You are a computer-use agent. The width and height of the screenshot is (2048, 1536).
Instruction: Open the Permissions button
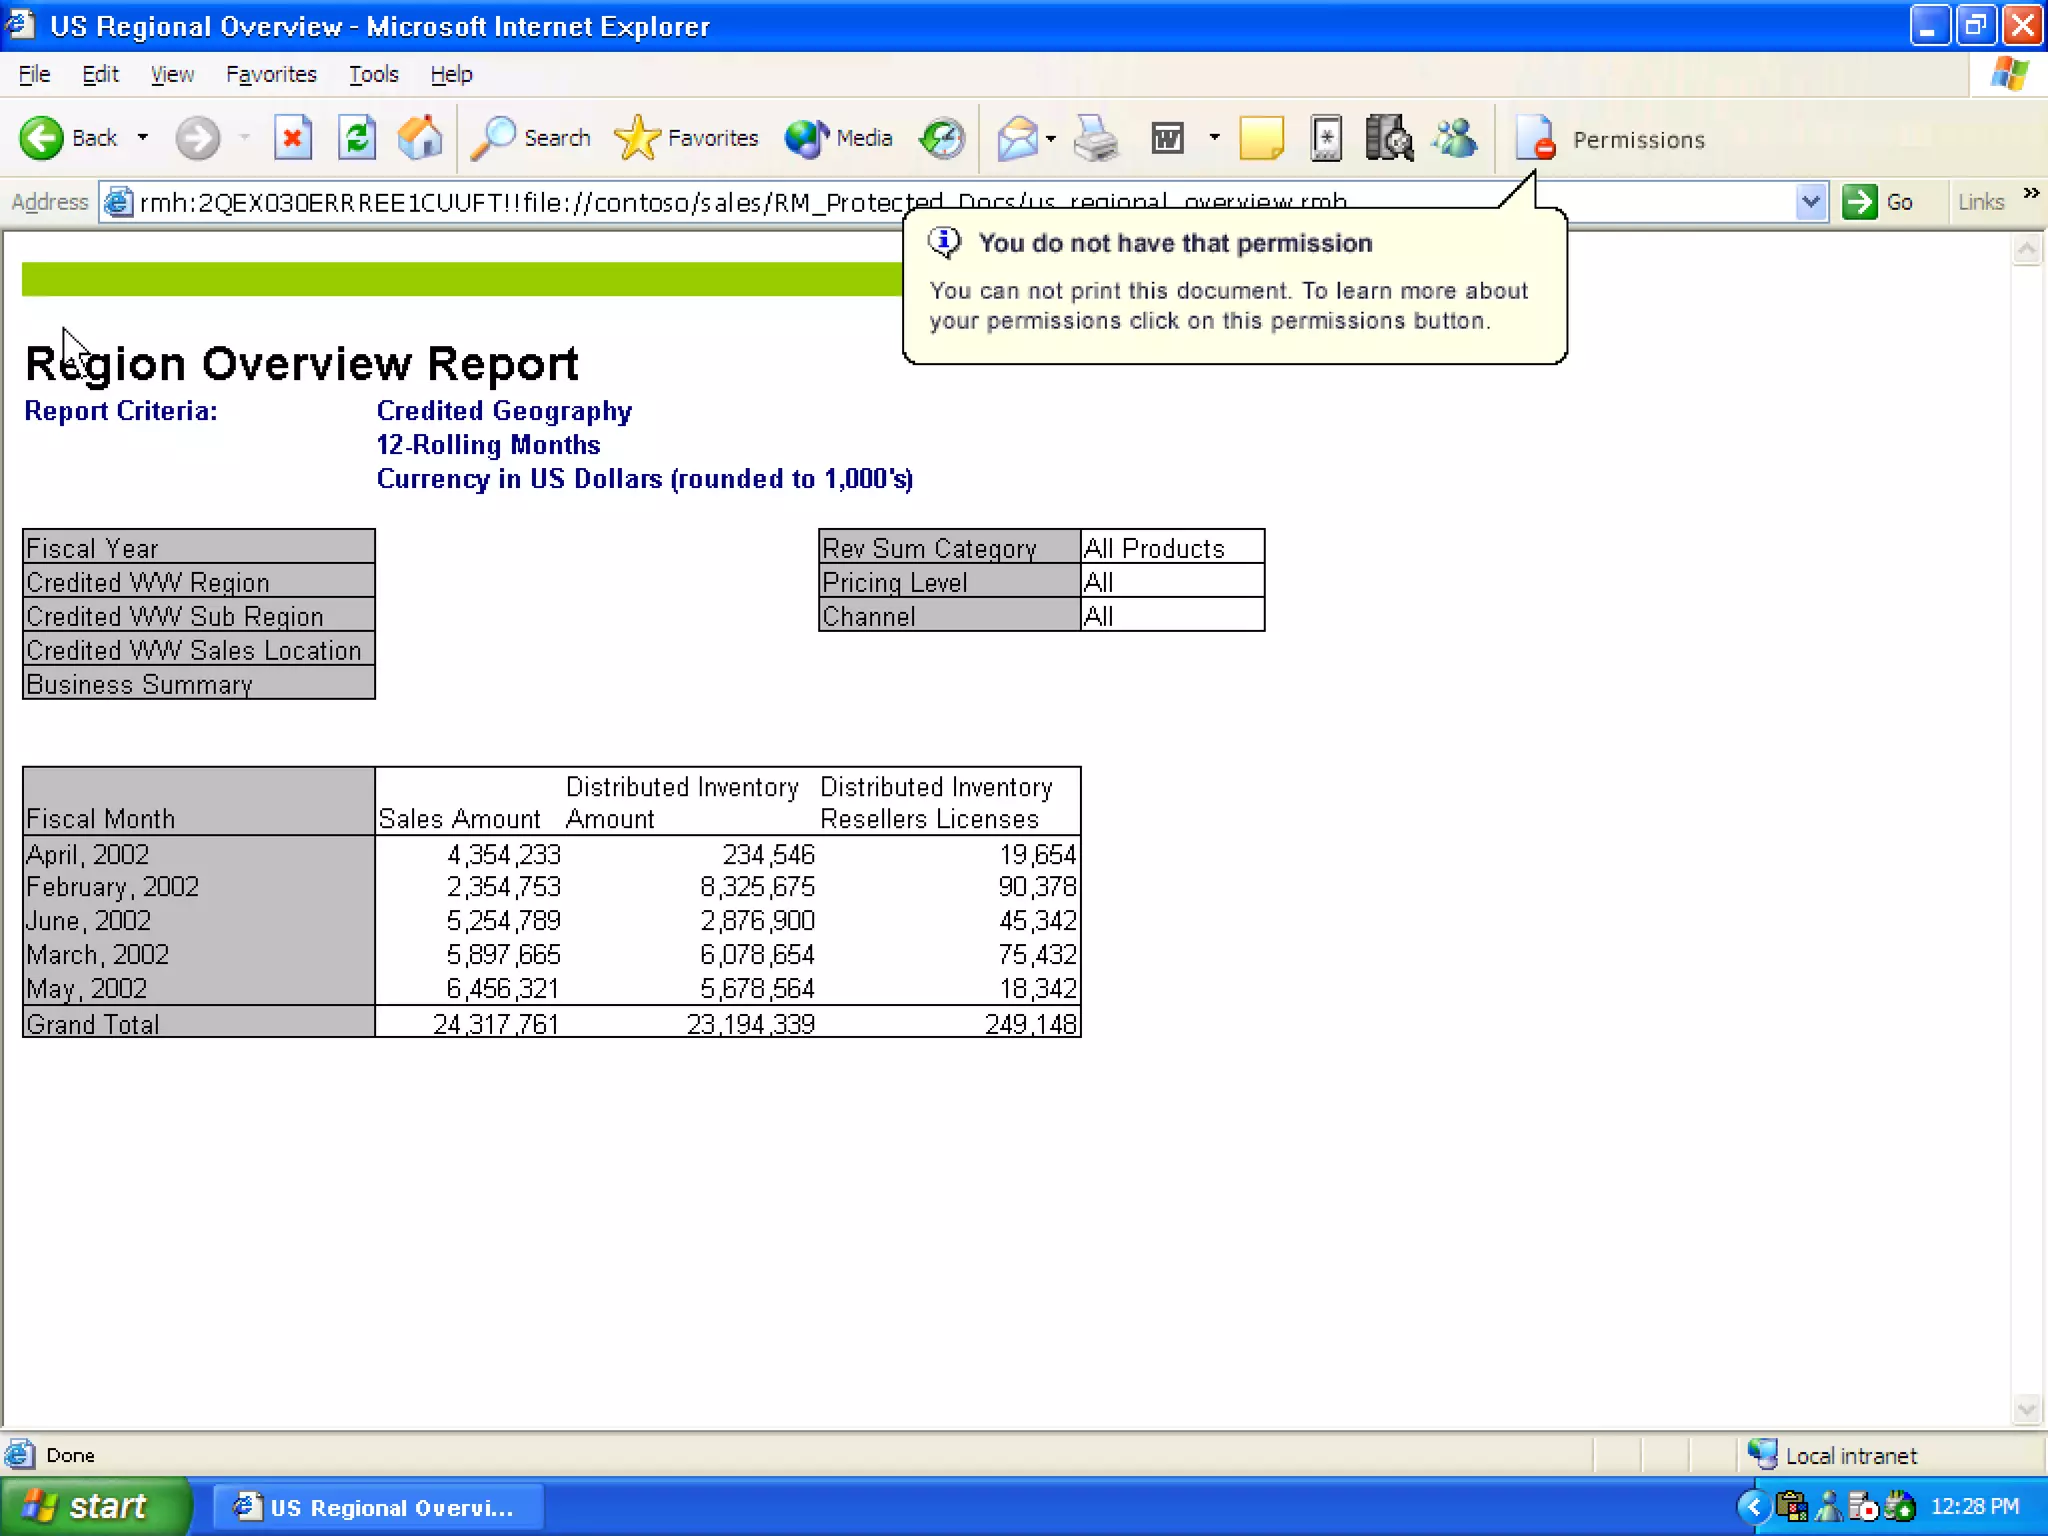[x=1610, y=139]
